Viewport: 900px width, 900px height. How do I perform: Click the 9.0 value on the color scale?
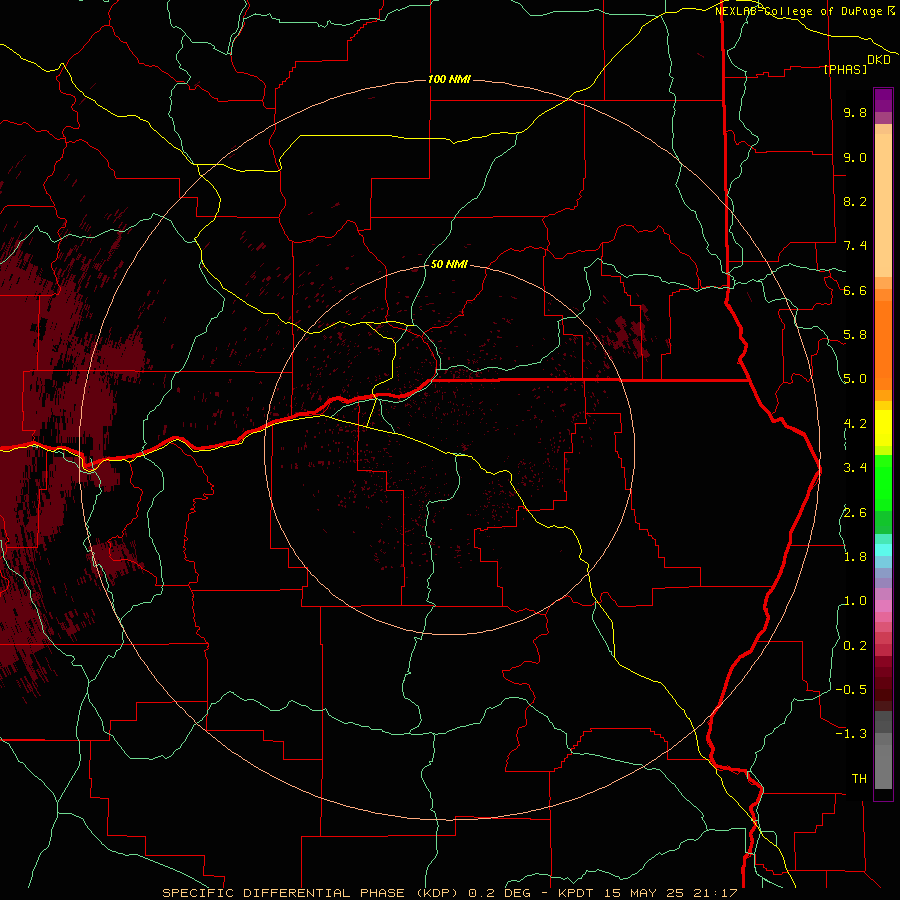[x=855, y=157]
